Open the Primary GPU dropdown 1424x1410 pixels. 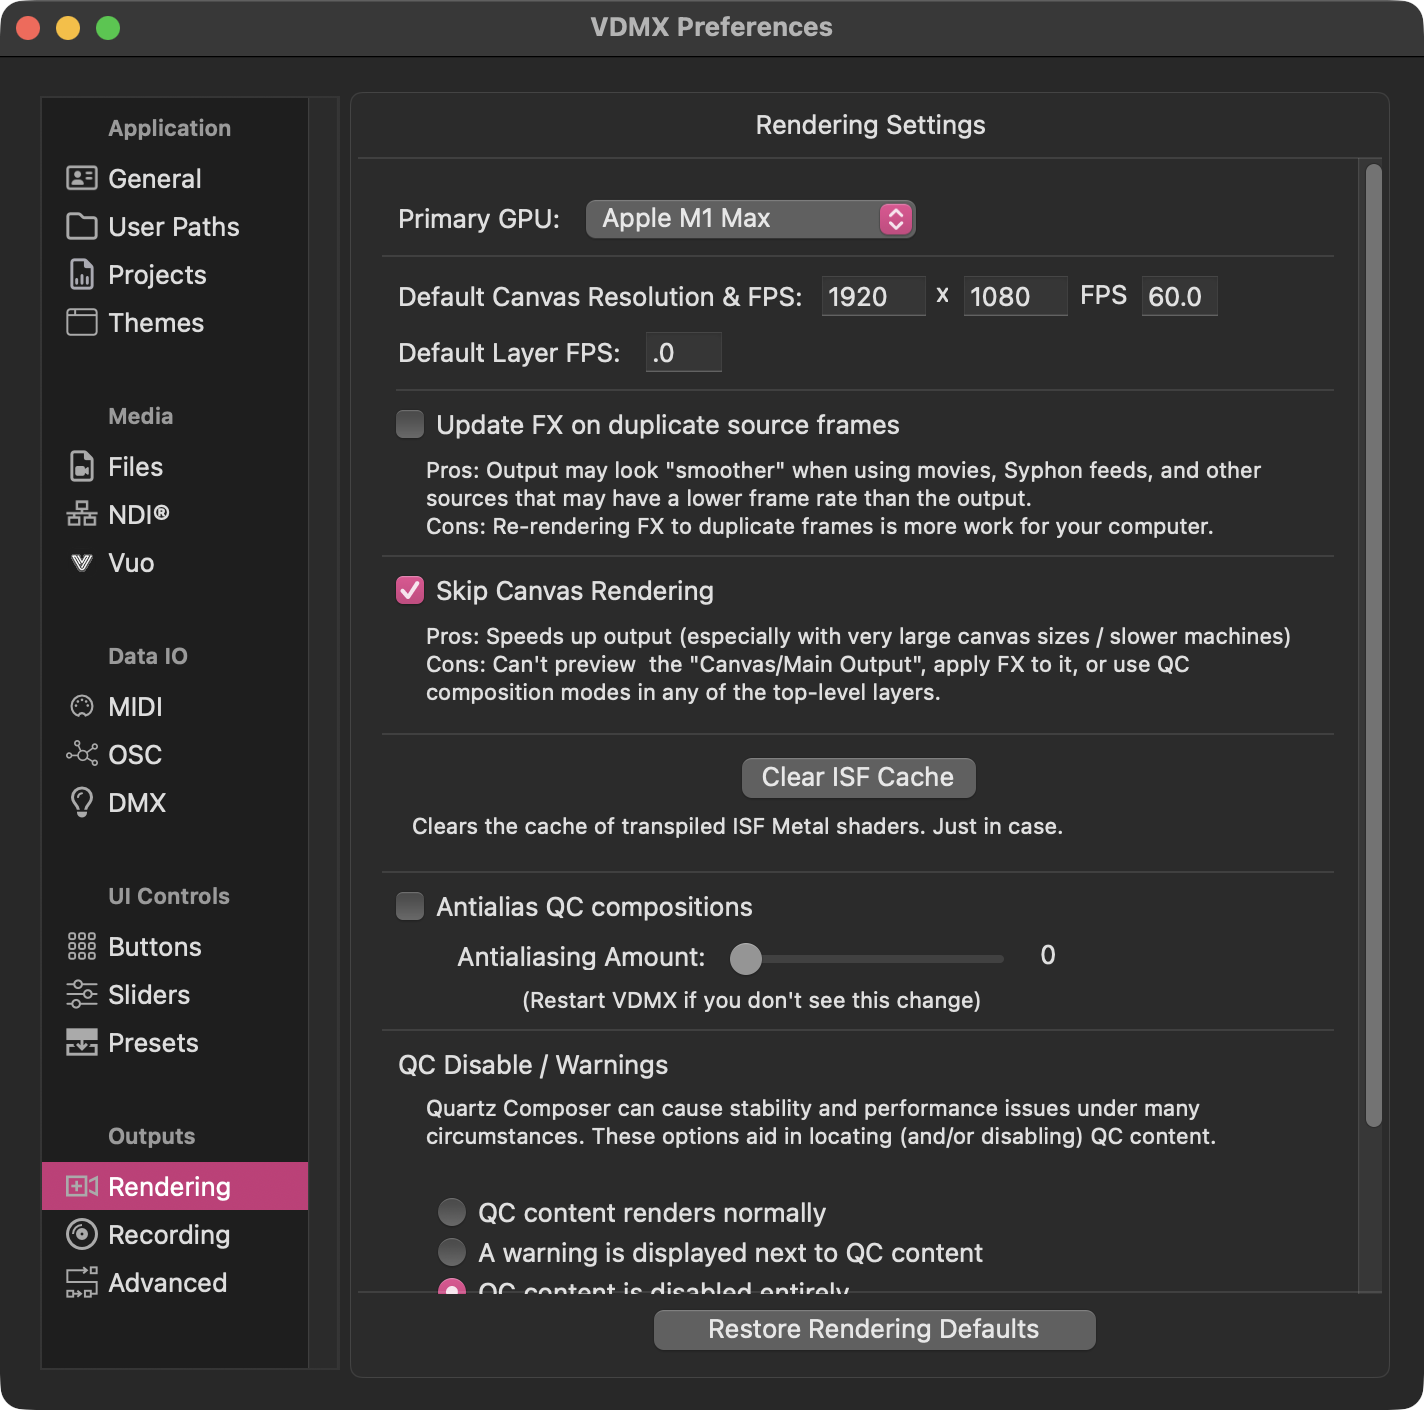click(x=750, y=219)
